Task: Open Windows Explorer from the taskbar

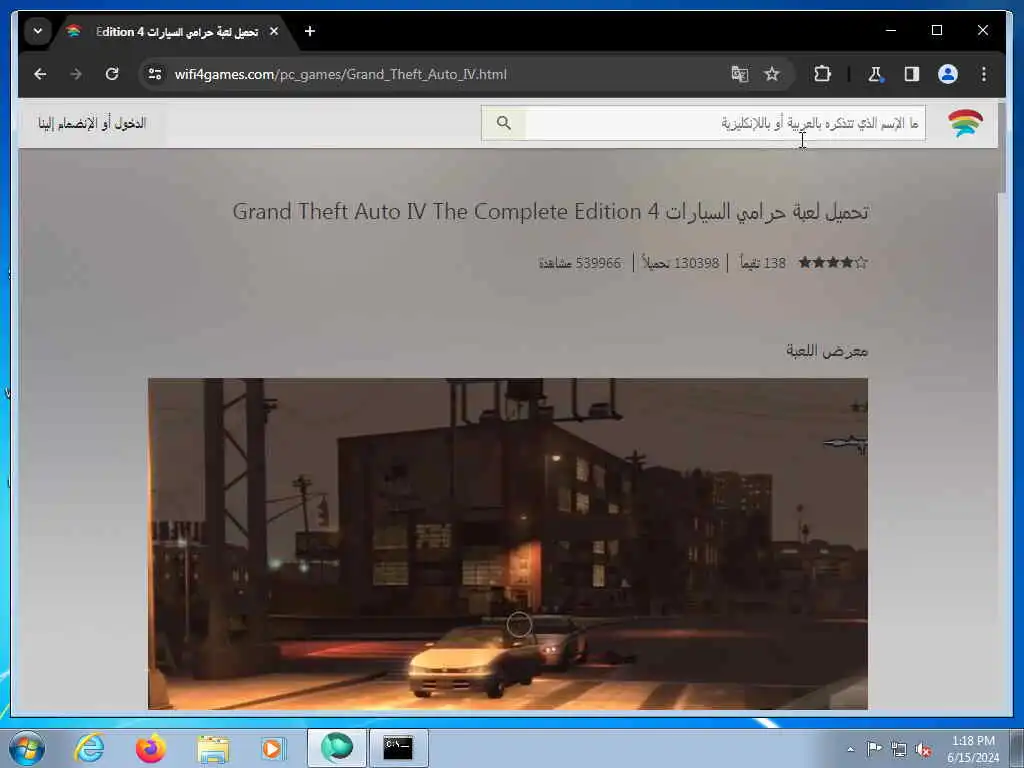Action: [213, 748]
